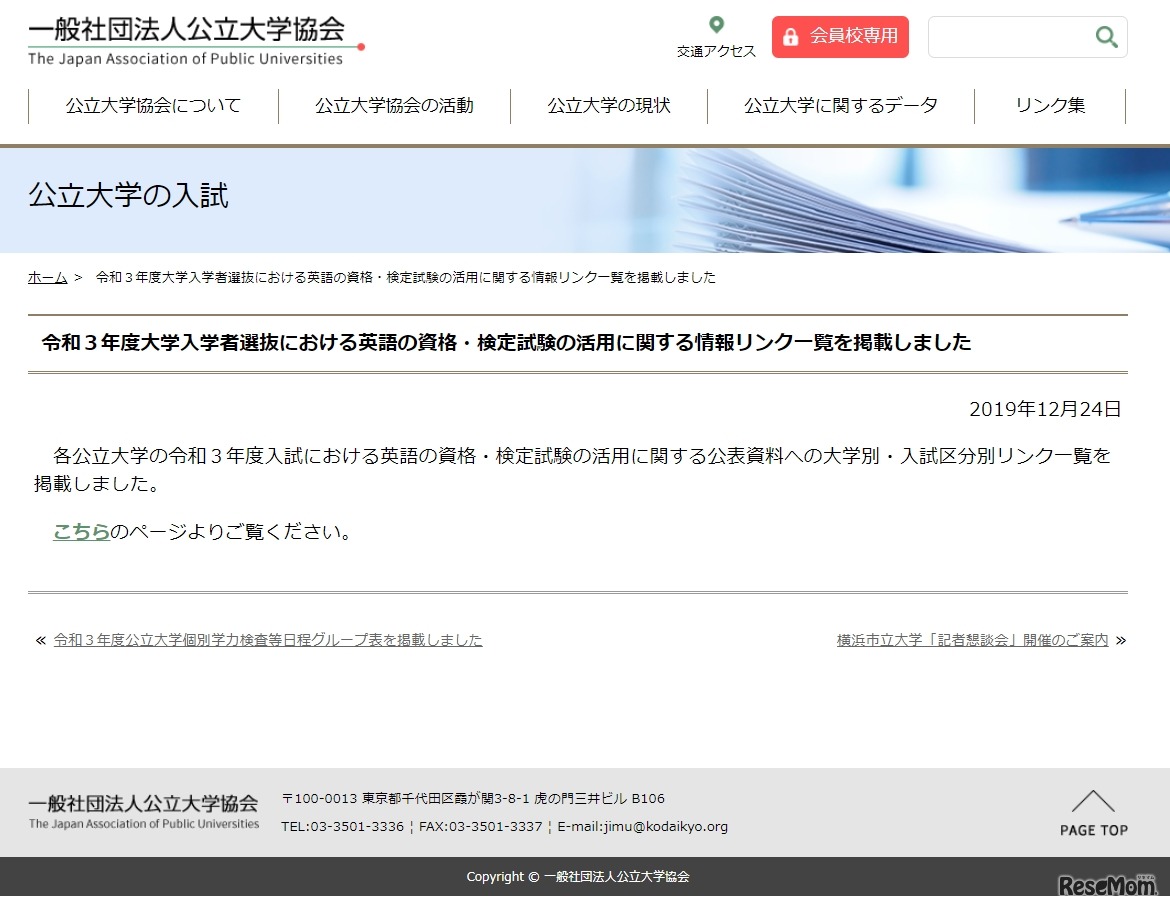Click the 会員校専用 button
1170x909 pixels.
[840, 36]
